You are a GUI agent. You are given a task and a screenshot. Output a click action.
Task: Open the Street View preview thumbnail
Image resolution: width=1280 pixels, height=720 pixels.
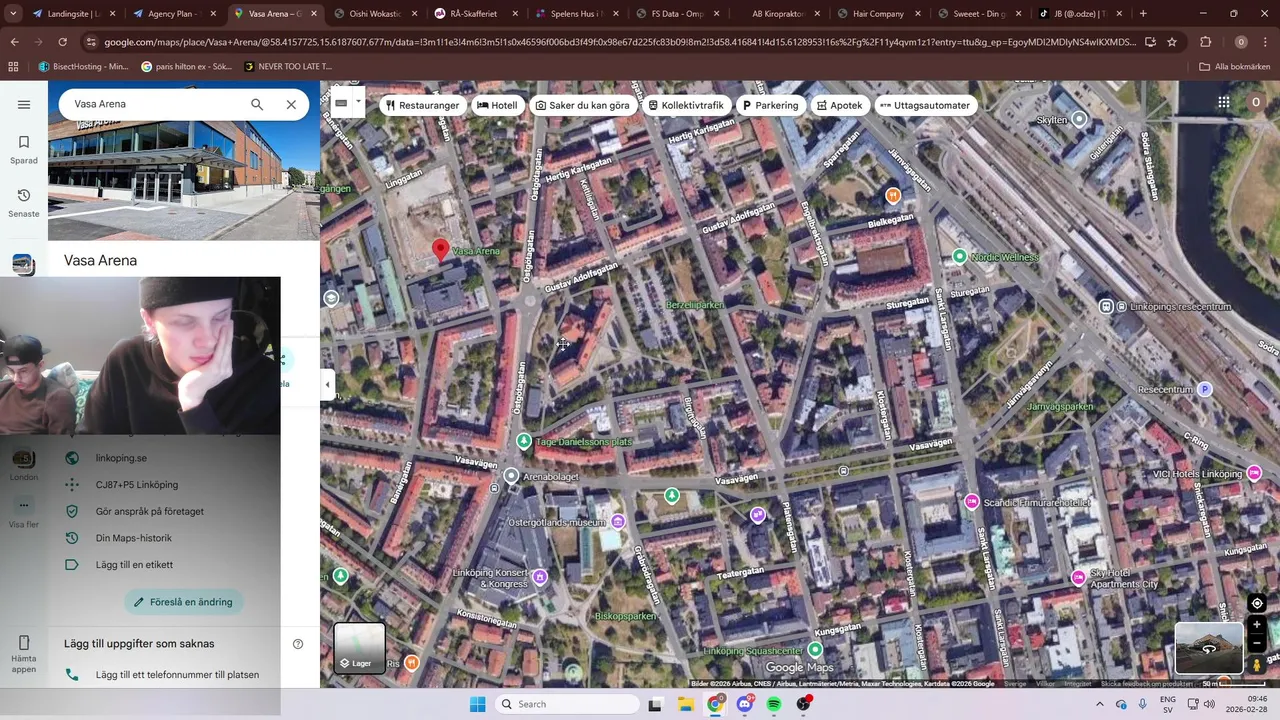pos(1209,648)
